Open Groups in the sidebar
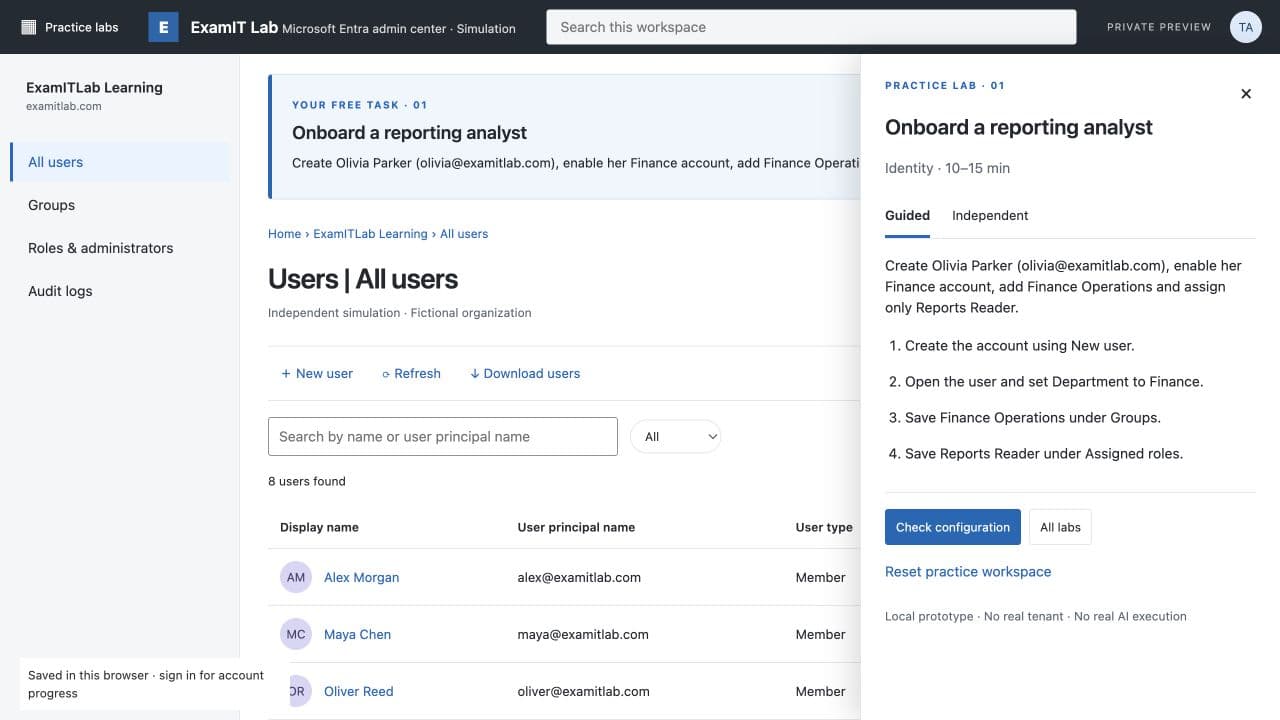This screenshot has width=1280, height=720. click(120, 205)
